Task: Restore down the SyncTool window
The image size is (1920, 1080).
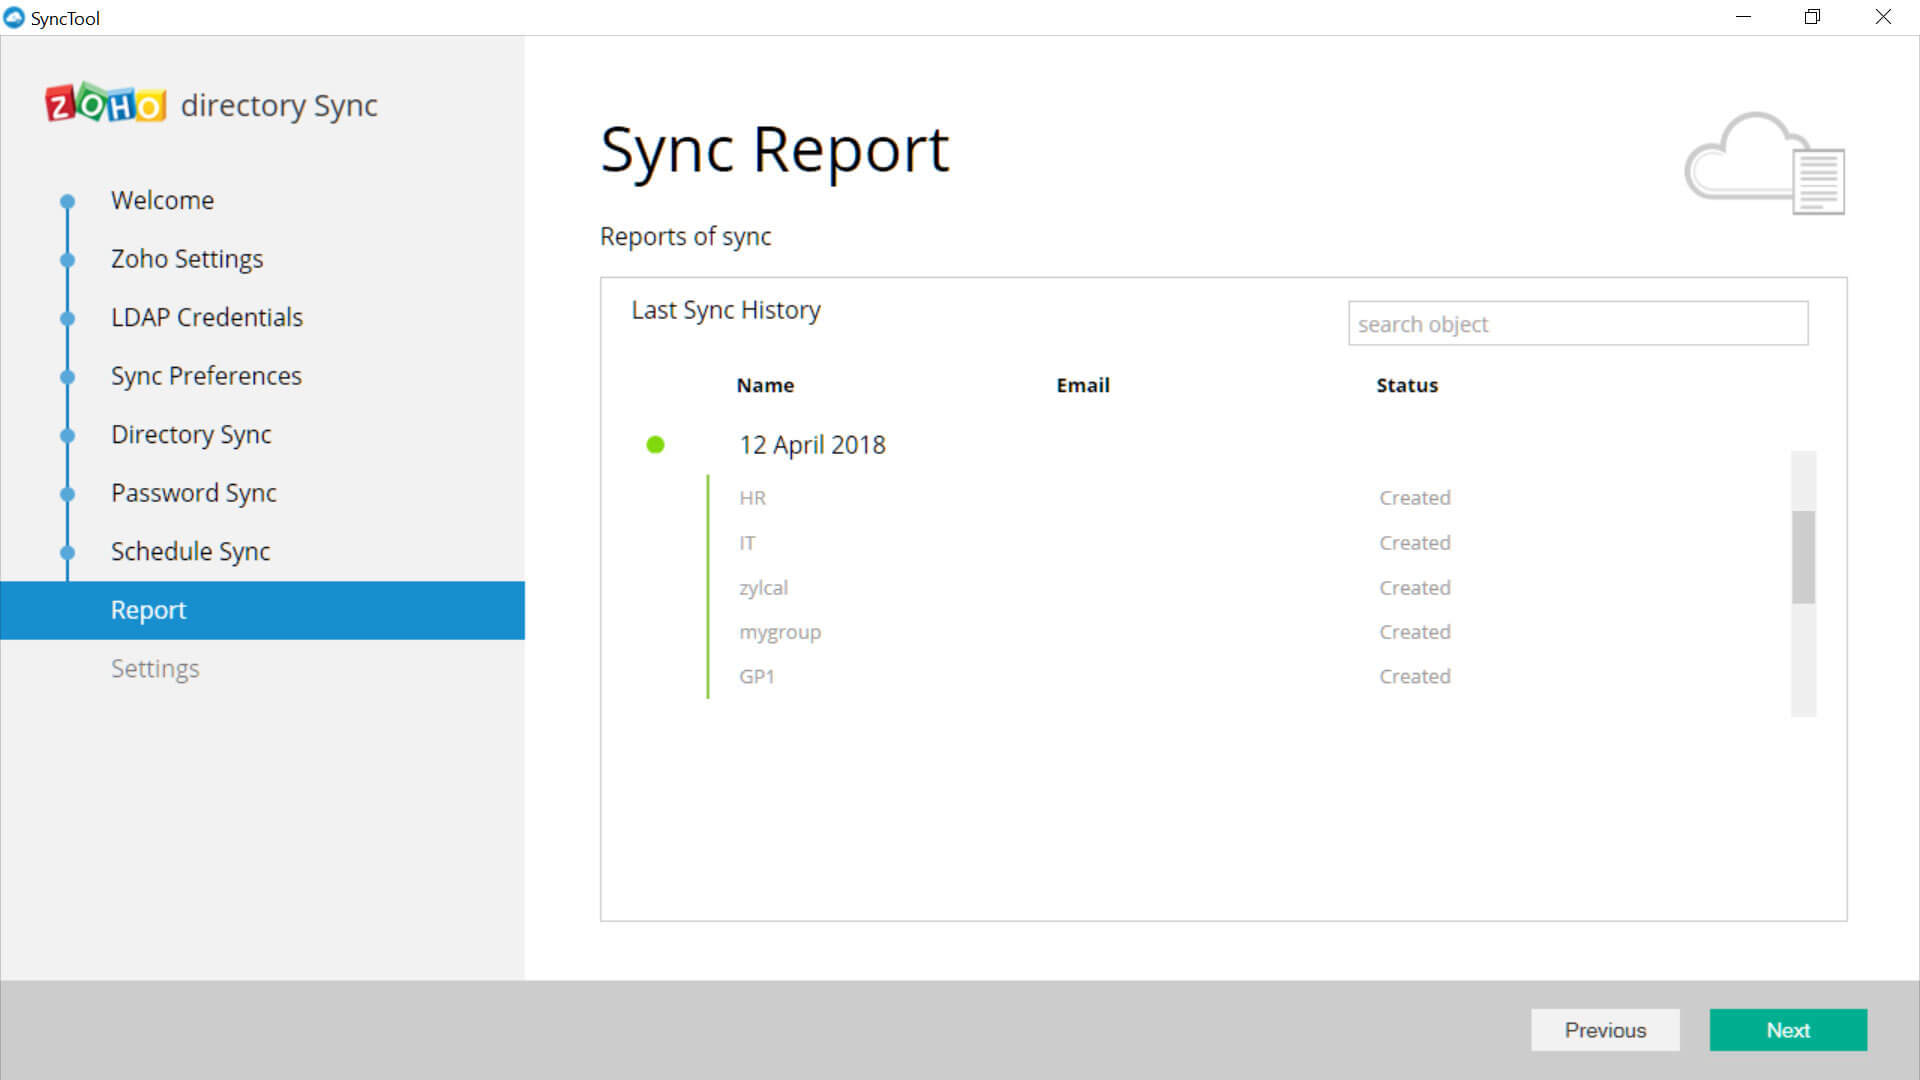Action: 1812,17
